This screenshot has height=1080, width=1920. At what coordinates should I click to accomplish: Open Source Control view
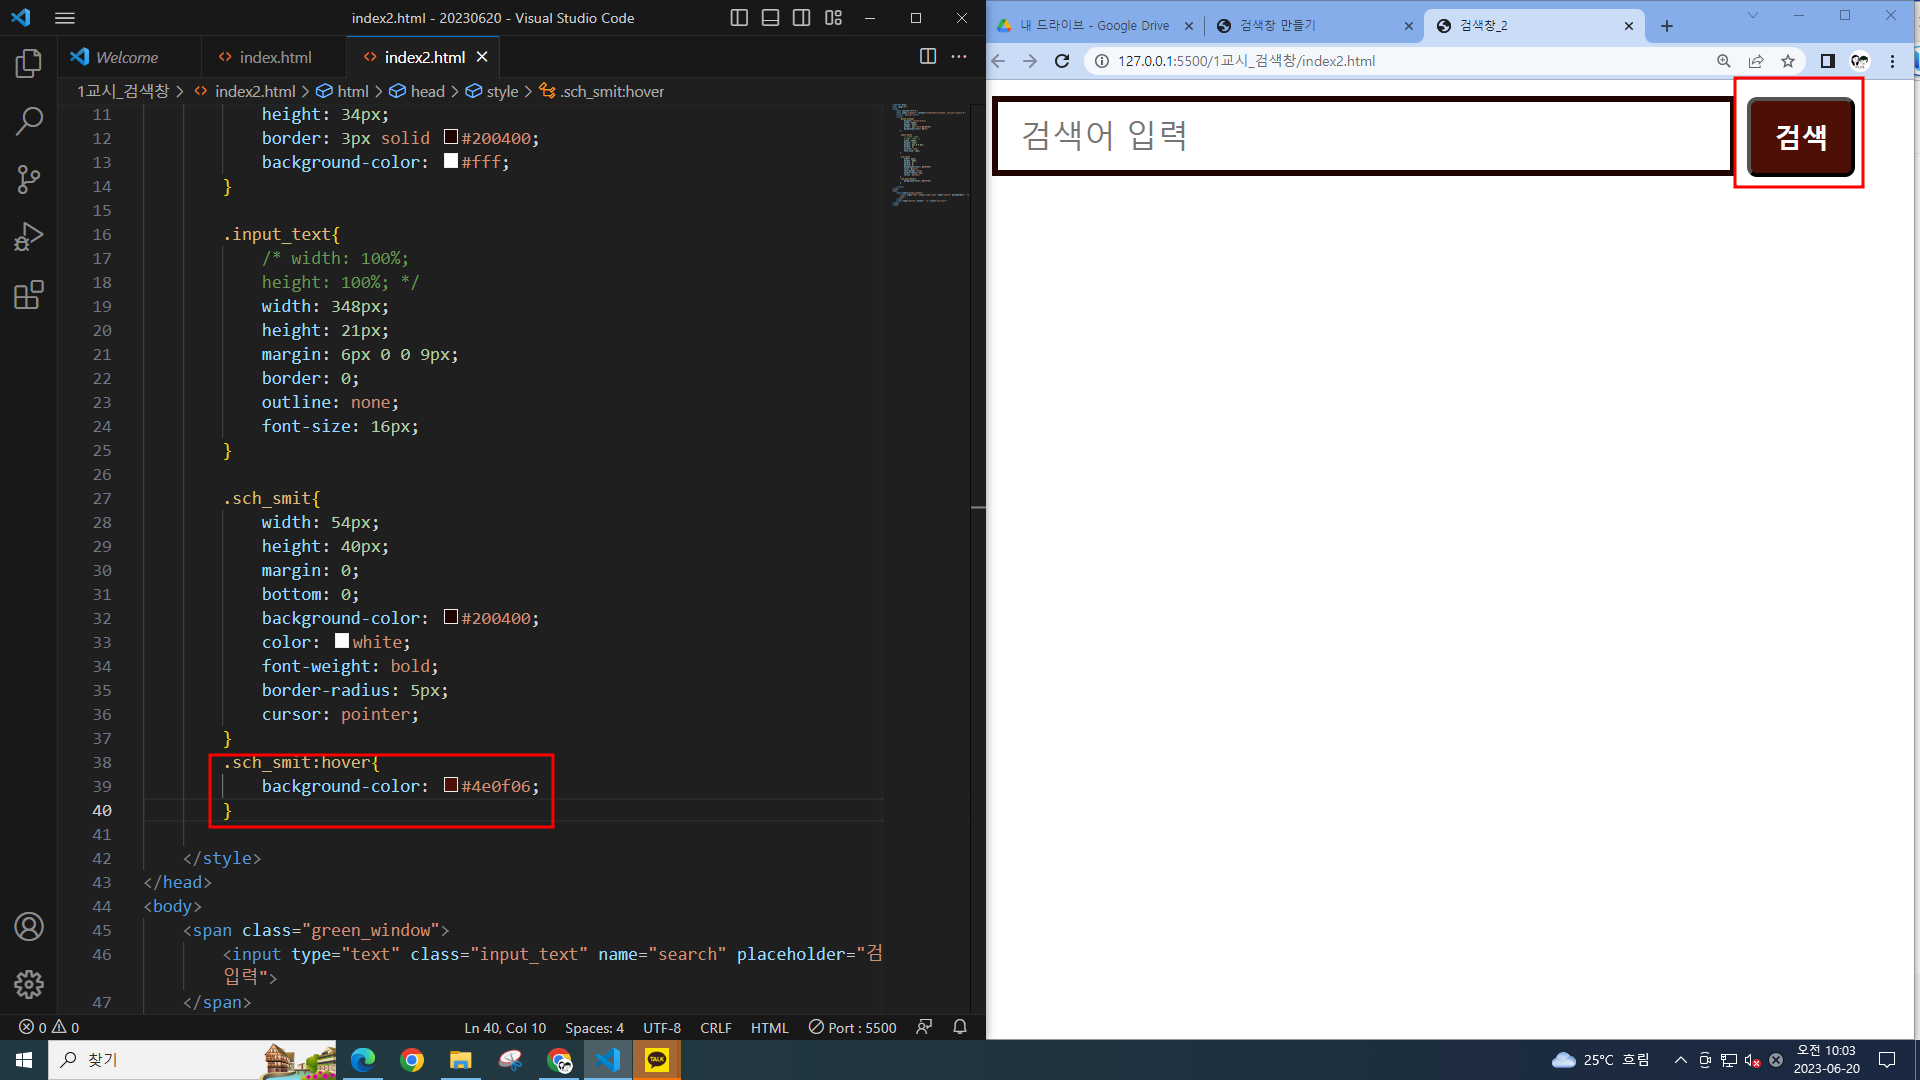[29, 180]
